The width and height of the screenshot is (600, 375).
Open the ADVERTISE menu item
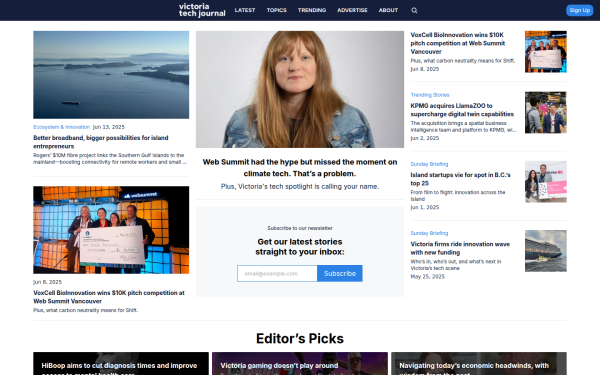pyautogui.click(x=352, y=10)
